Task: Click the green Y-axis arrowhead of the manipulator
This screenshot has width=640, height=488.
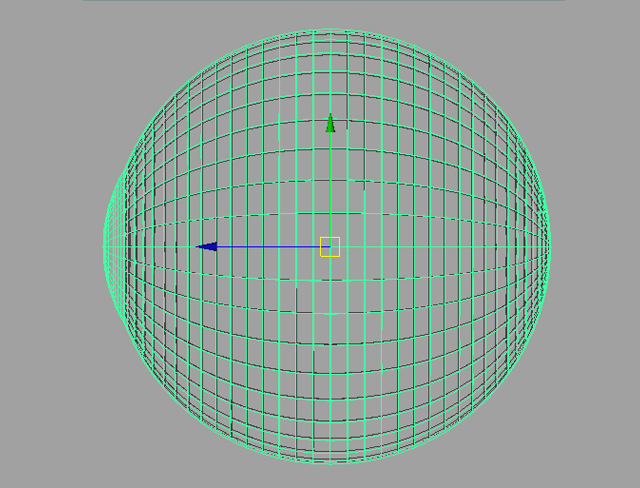Action: pyautogui.click(x=330, y=124)
